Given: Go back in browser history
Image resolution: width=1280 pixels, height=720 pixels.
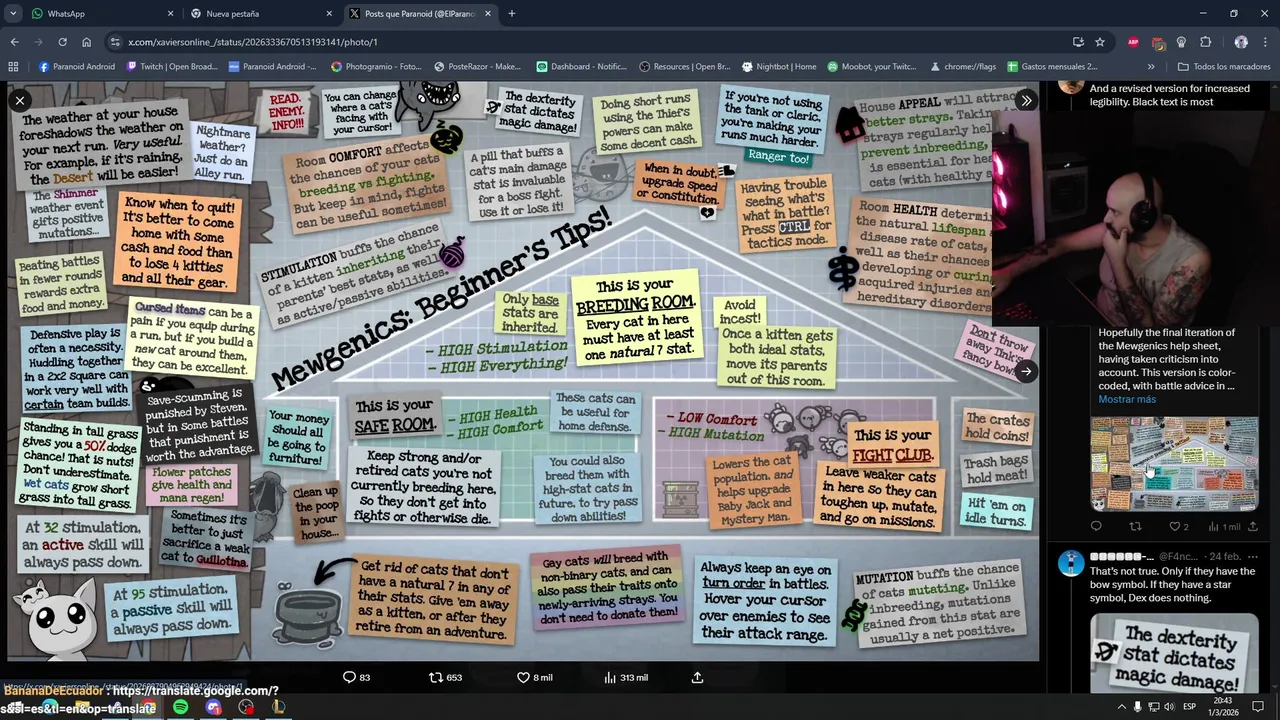Looking at the screenshot, I should 14,42.
